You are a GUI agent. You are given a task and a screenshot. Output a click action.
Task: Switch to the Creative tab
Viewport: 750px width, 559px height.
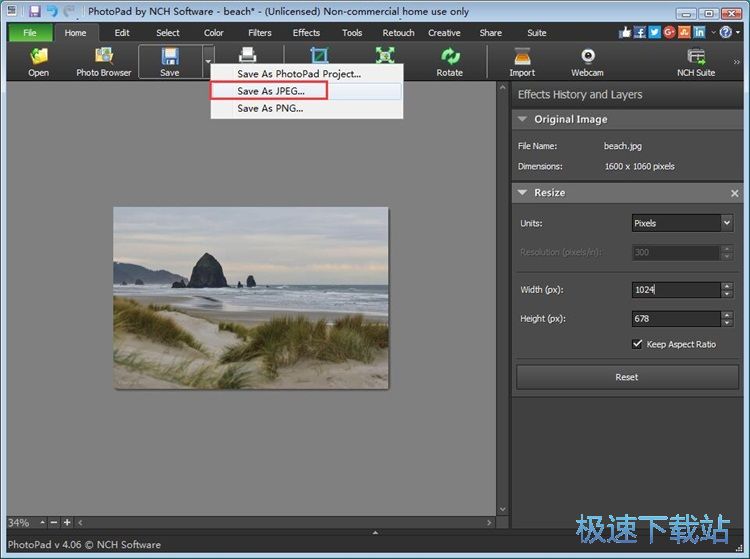coord(444,33)
